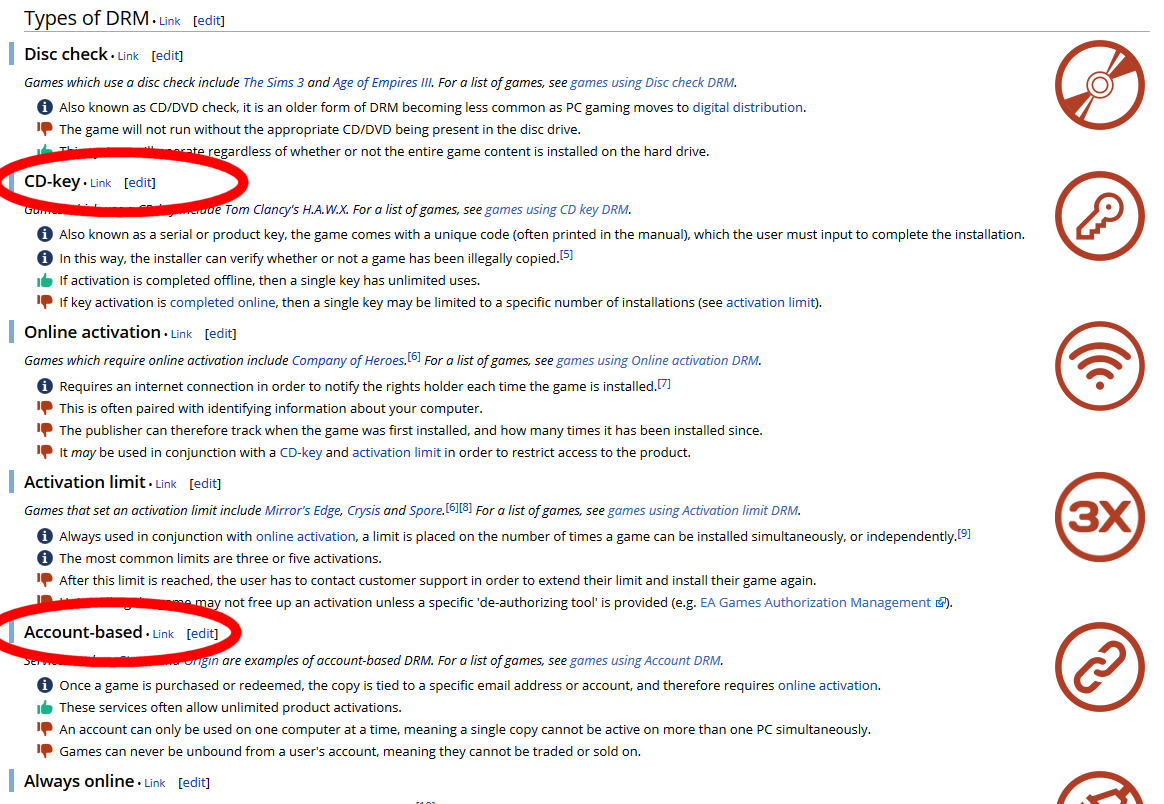Click thumbs-down icon beside 'If key activation is'
Screen dimensions: 1164x804
point(45,302)
